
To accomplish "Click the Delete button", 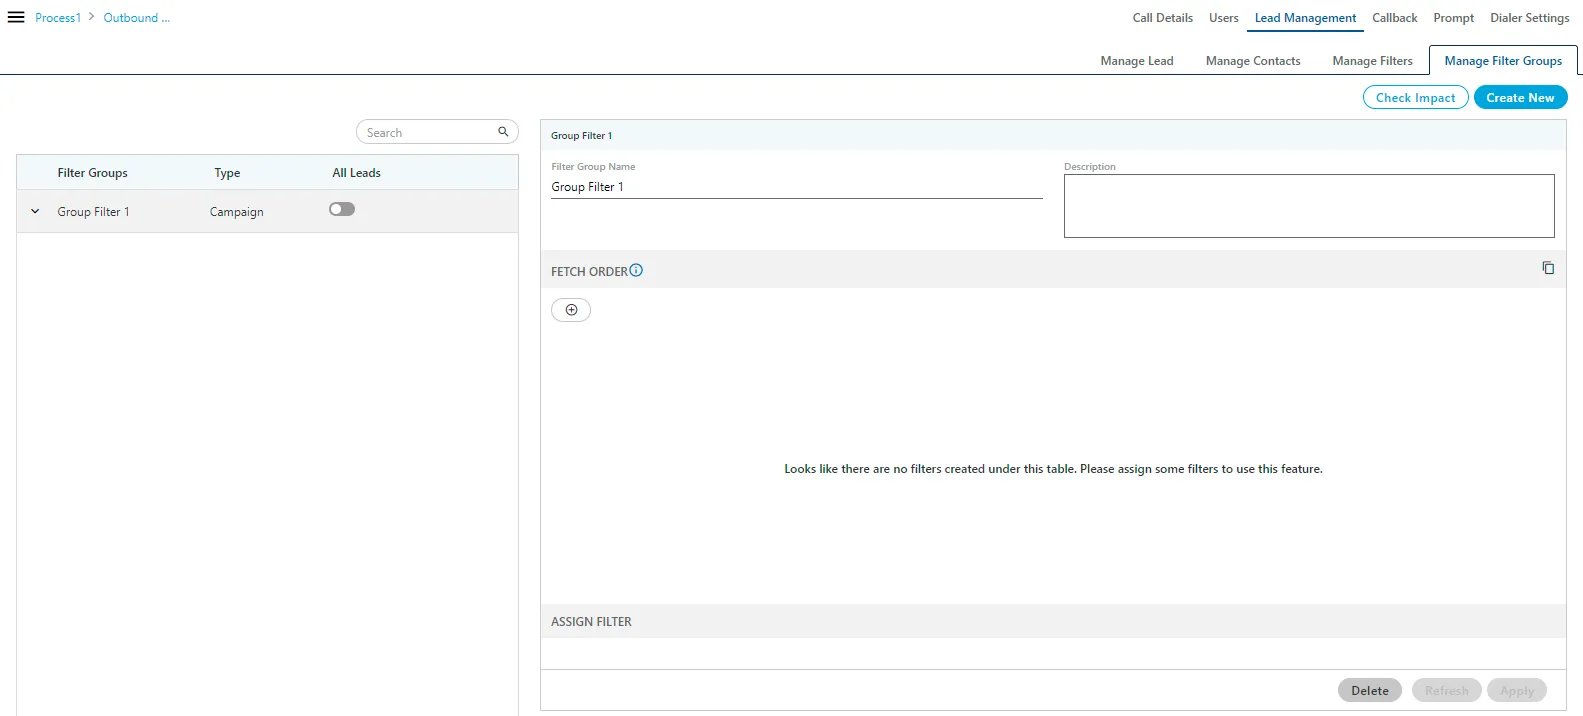I will [x=1369, y=690].
